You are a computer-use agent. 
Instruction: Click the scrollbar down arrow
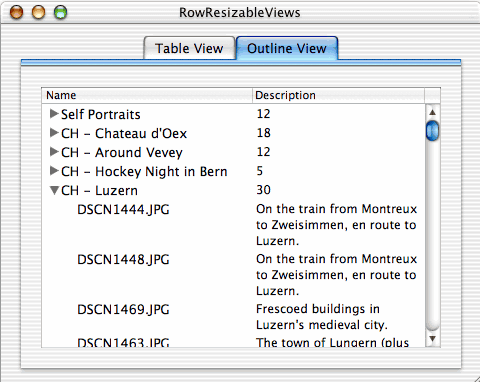[x=432, y=339]
